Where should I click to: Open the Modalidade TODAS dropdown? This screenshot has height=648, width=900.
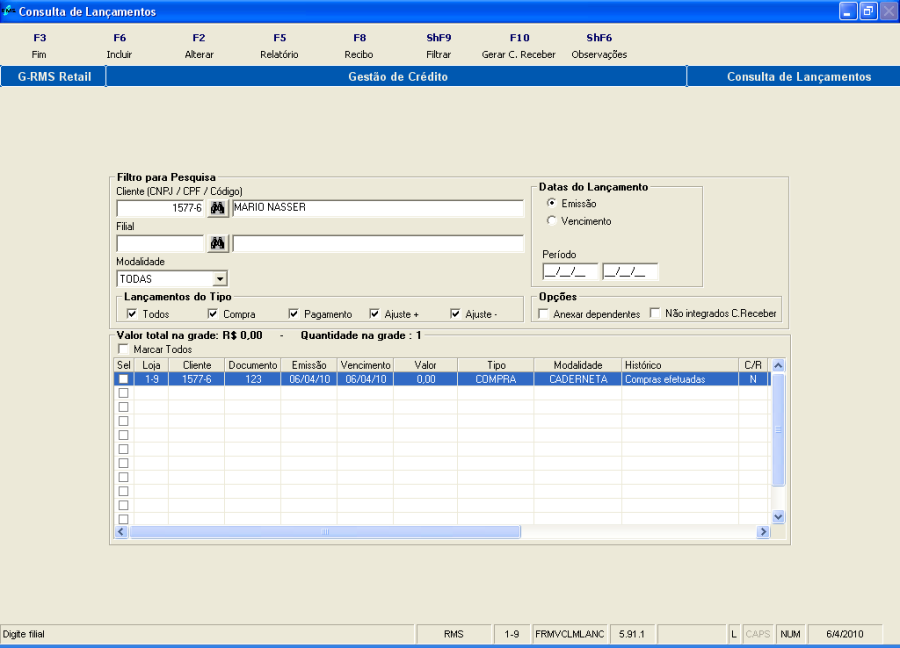220,279
